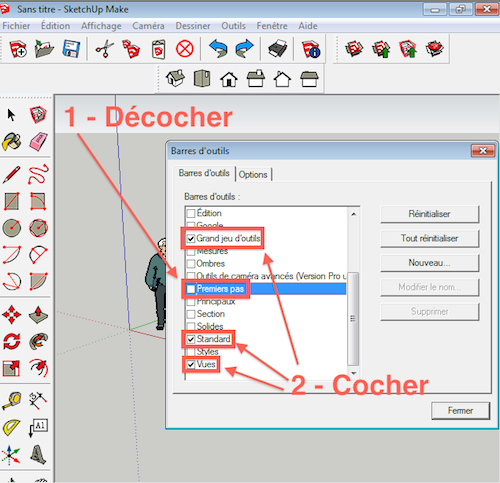Image resolution: width=500 pixels, height=483 pixels.
Task: Select the Pencil line tool
Action: point(11,174)
